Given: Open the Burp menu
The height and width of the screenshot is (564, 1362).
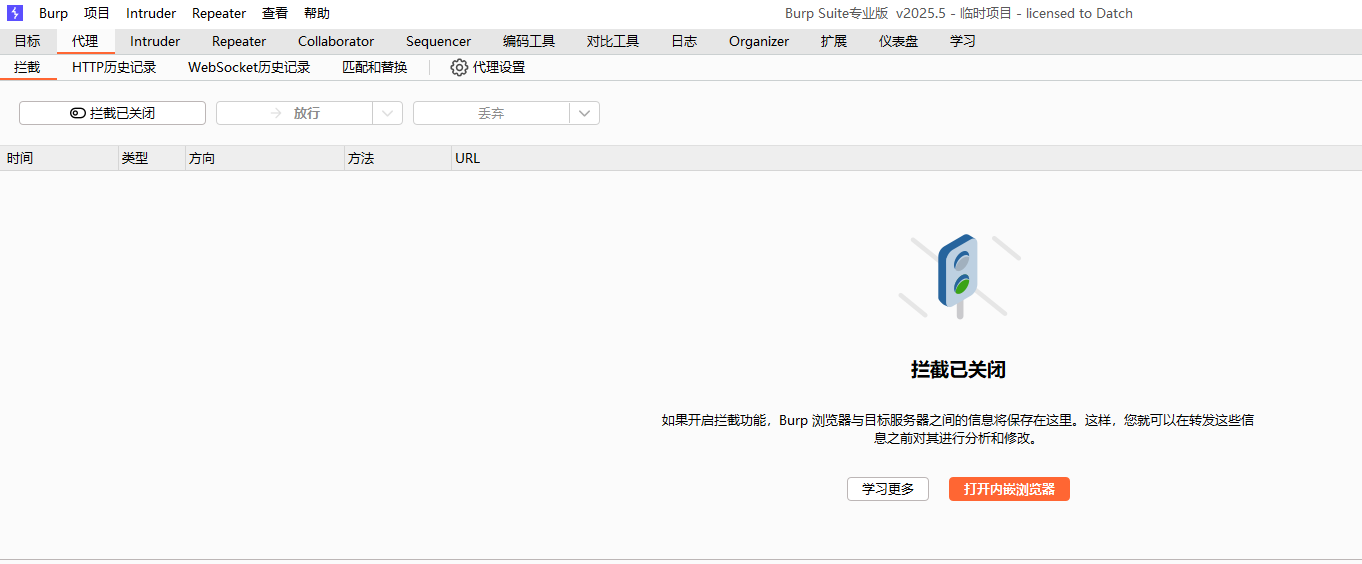Looking at the screenshot, I should [x=53, y=13].
